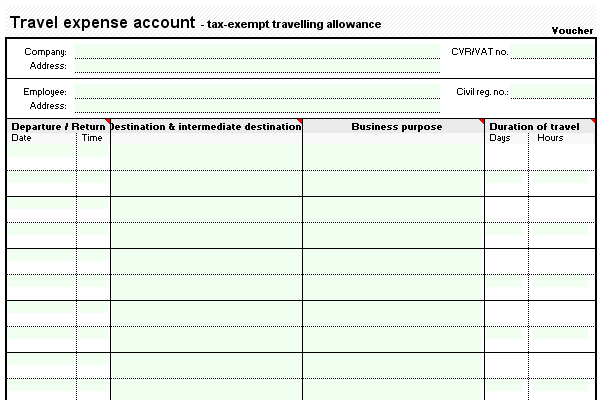Click the Time sub-header label cell
Screen dimensions: 600x400
[92, 138]
